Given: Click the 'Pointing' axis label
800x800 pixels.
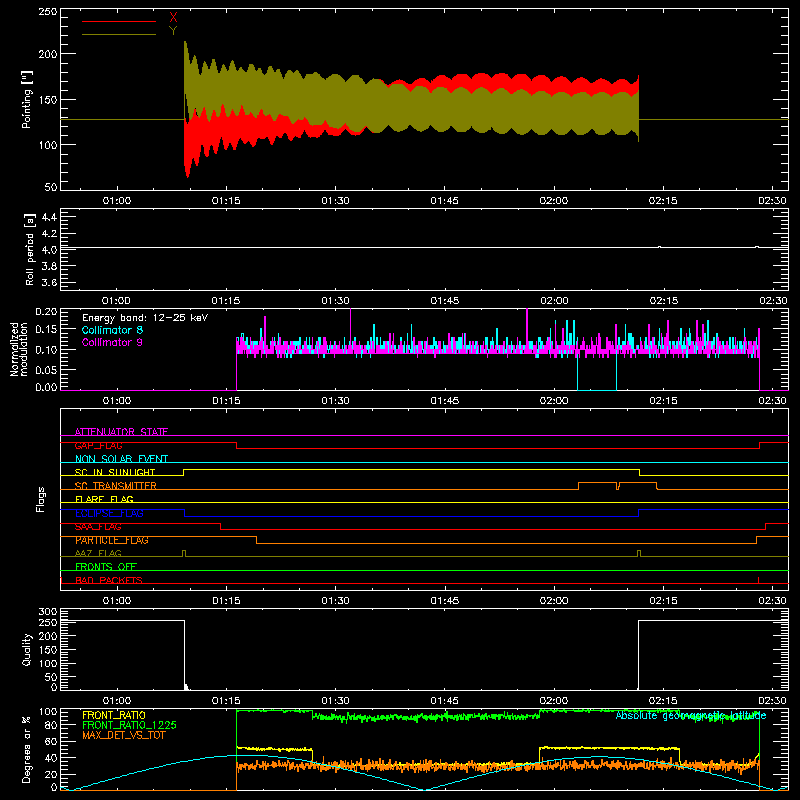Looking at the screenshot, I should click(27, 99).
